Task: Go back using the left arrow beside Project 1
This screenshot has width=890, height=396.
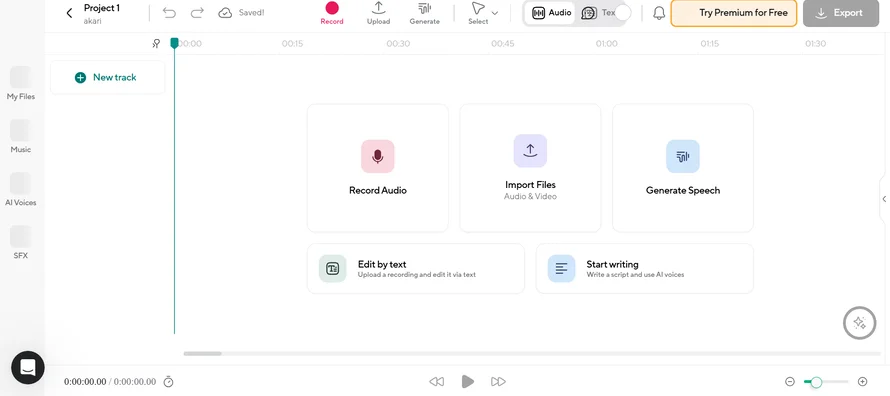Action: 69,13
